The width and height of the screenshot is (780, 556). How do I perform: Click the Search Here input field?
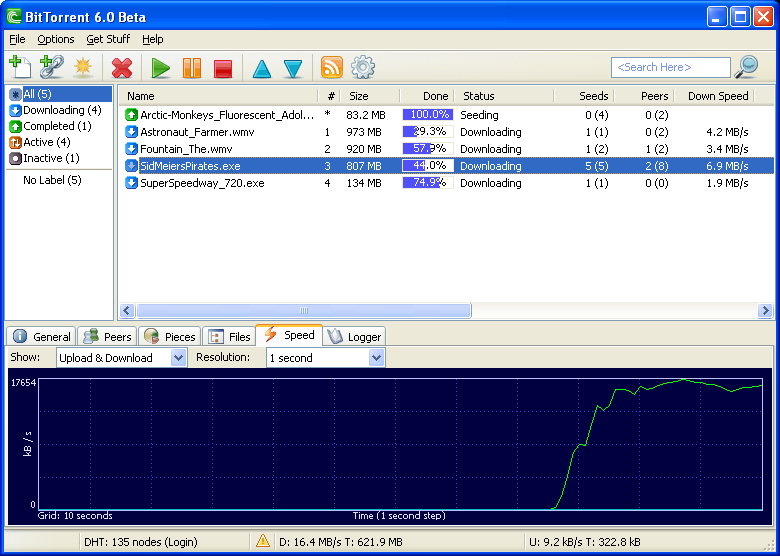(670, 67)
